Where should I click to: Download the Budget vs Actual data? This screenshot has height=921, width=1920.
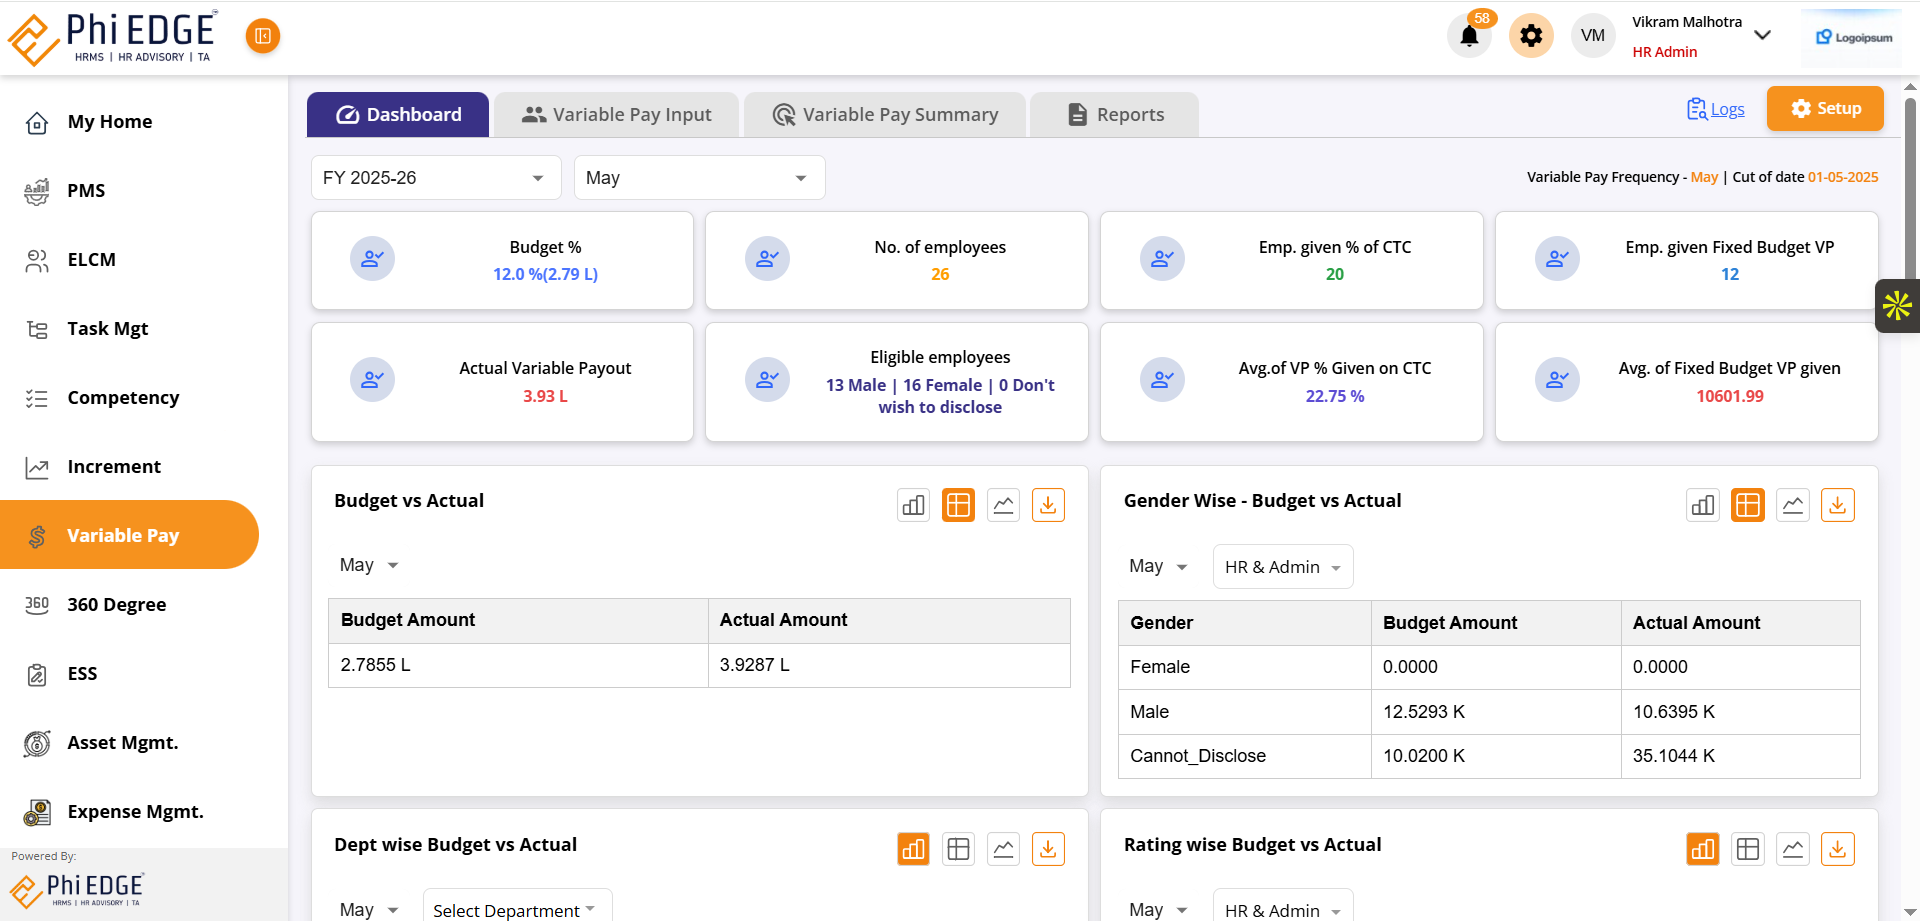click(1048, 505)
